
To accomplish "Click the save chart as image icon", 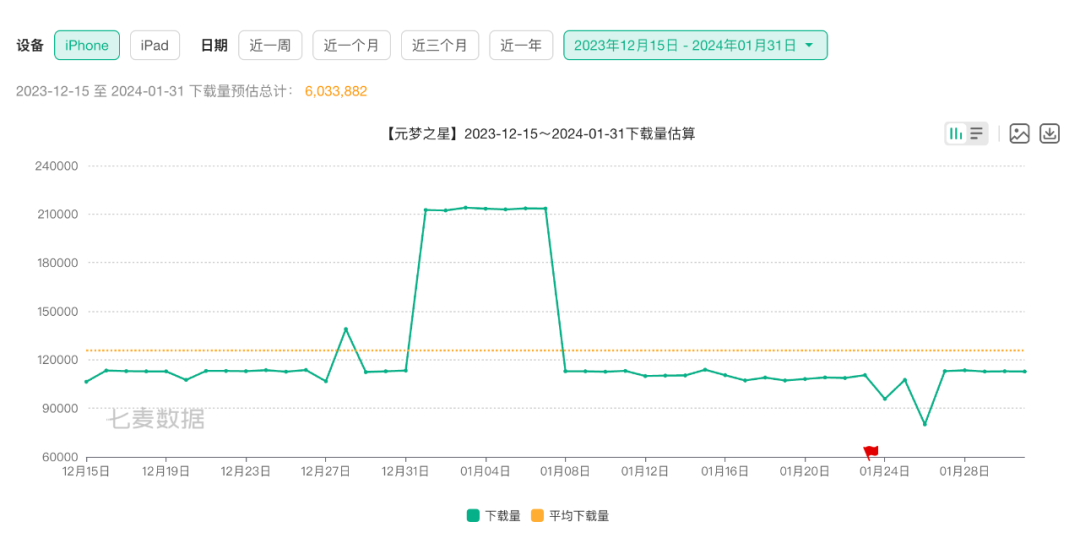I will [x=1019, y=133].
